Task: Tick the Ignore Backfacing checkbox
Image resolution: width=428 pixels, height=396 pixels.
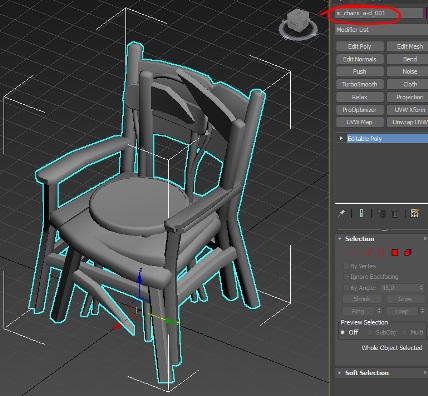Action: click(x=346, y=277)
